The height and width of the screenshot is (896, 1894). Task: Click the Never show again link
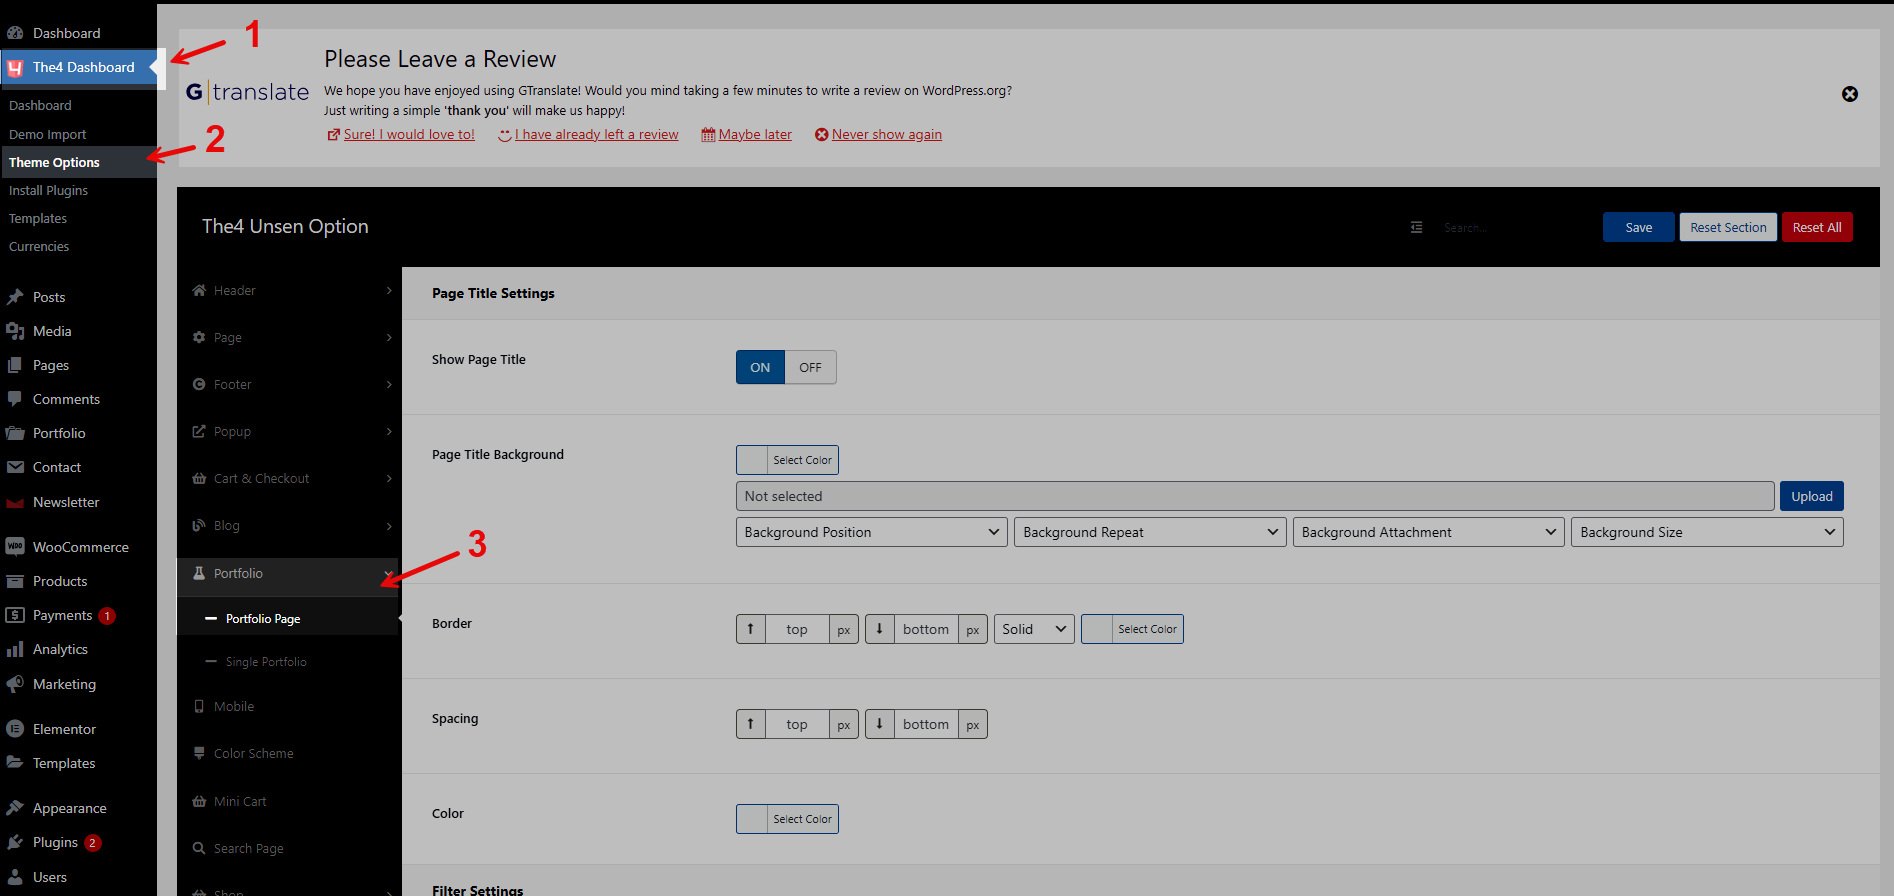(887, 134)
